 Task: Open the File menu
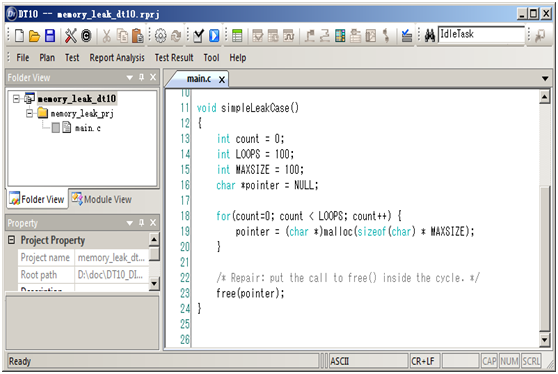(23, 58)
